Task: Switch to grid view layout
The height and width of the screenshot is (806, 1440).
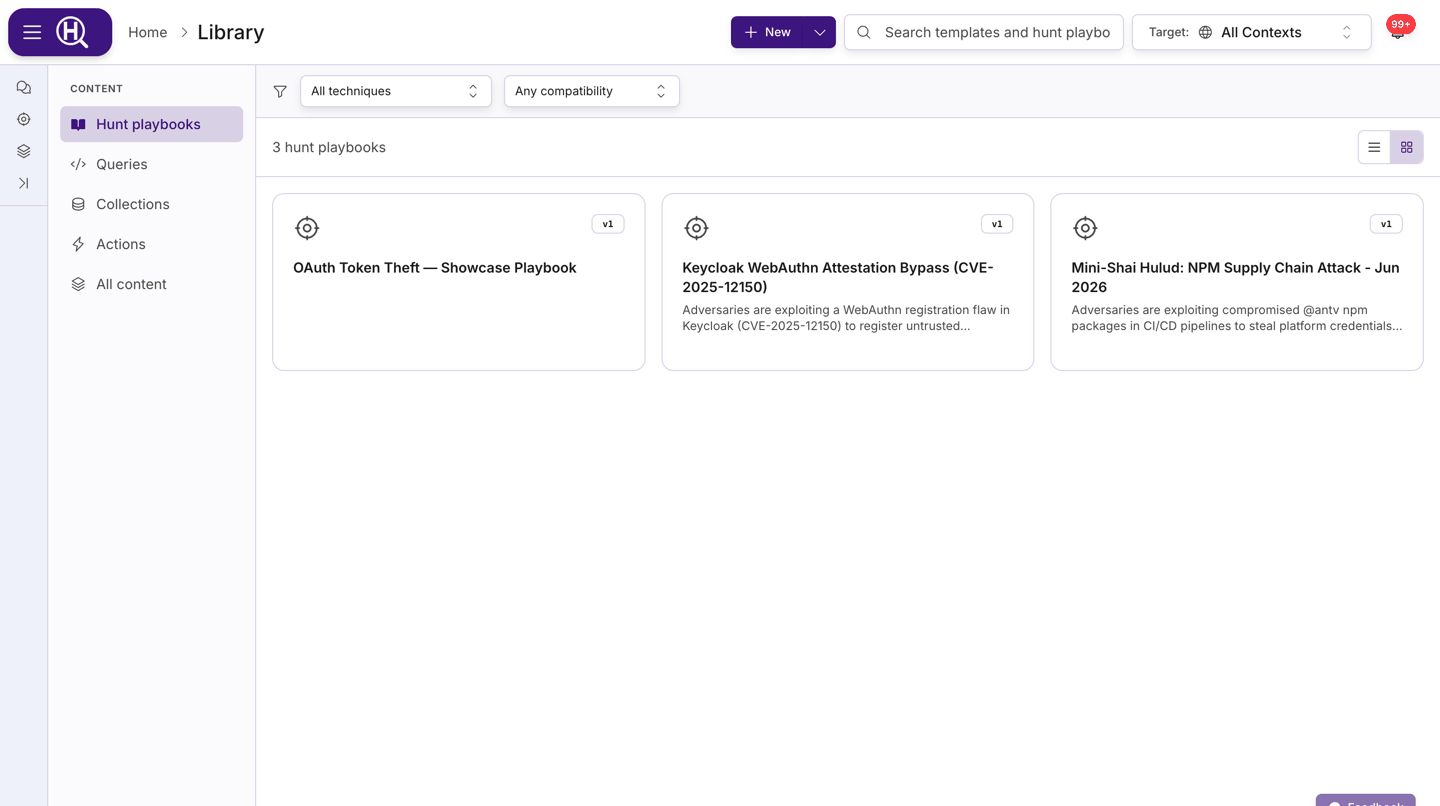Action: 1407,148
